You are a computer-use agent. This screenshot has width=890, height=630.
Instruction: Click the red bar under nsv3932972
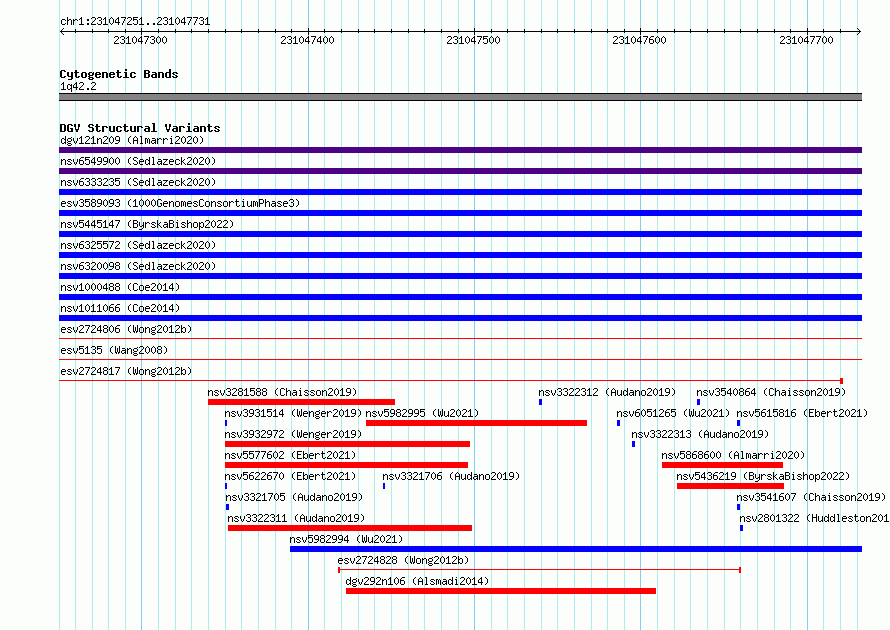(x=347, y=444)
